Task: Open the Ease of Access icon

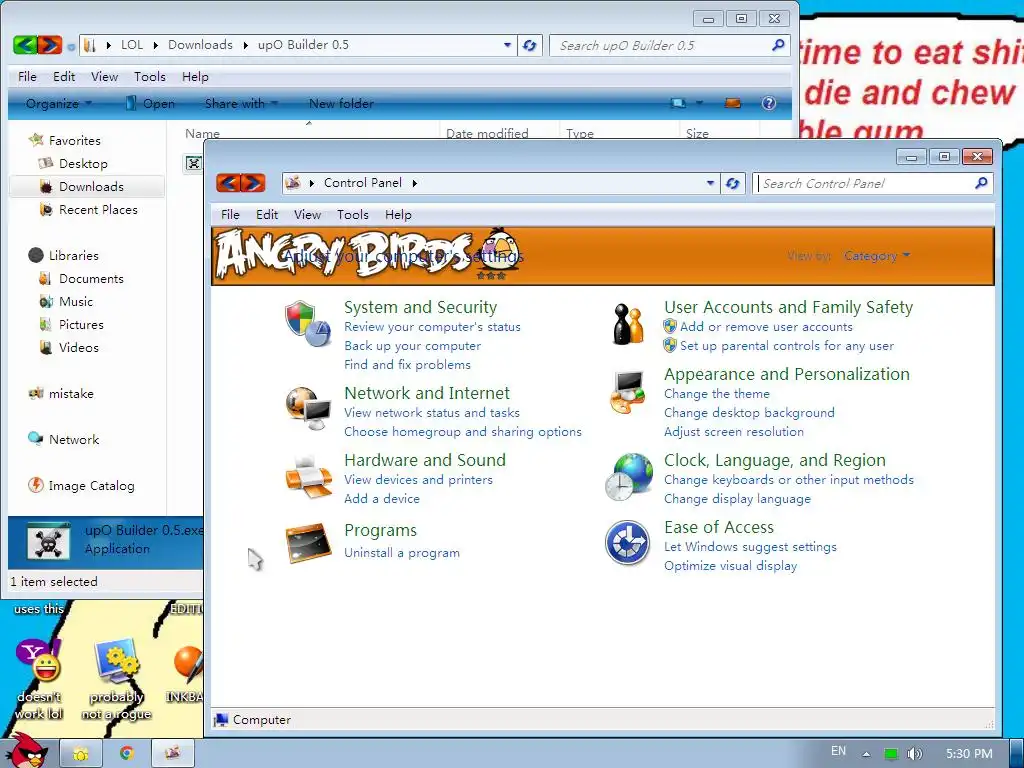Action: [x=628, y=543]
